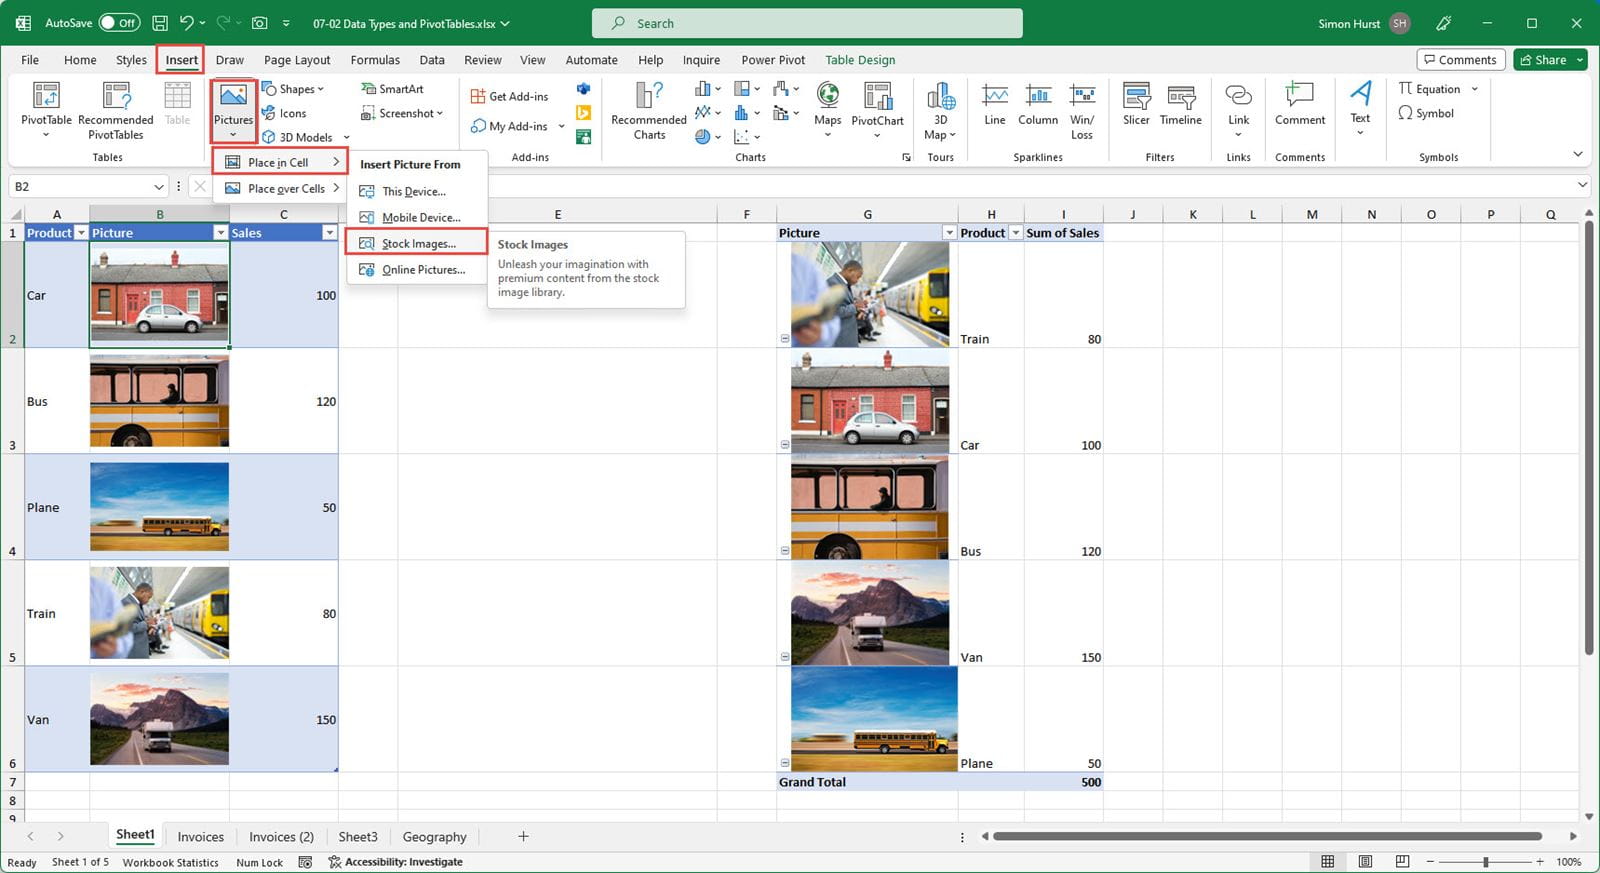1600x873 pixels.
Task: Open pivot Picture field filter dropdown
Action: click(x=949, y=233)
